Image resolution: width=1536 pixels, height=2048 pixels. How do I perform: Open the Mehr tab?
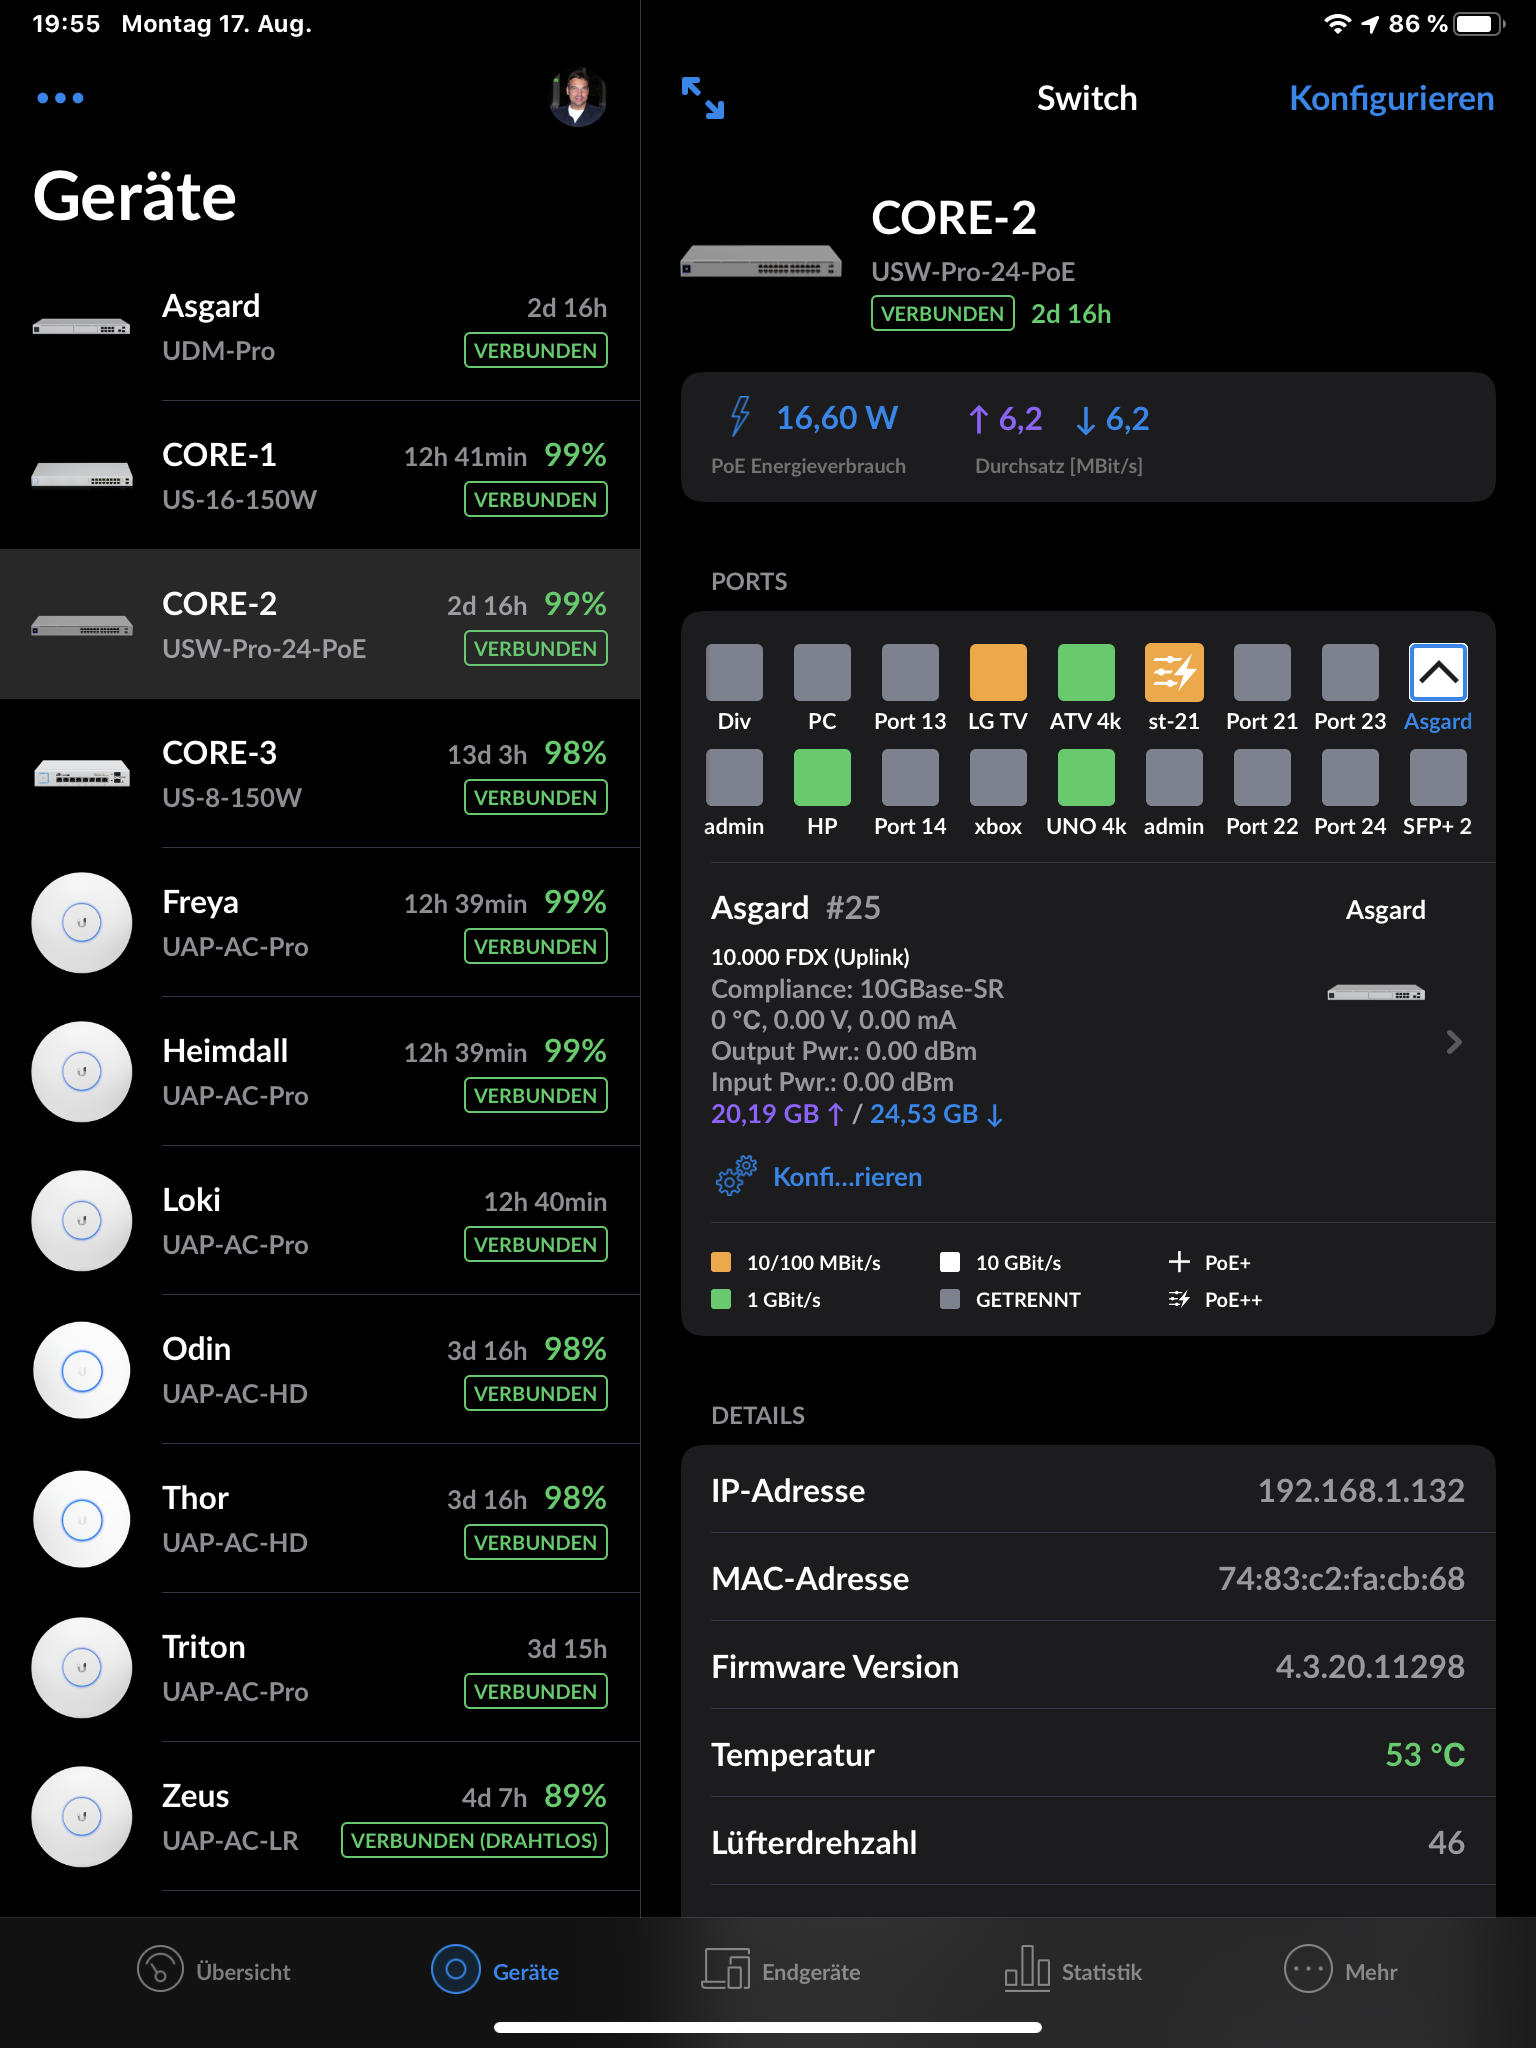pos(1340,1970)
